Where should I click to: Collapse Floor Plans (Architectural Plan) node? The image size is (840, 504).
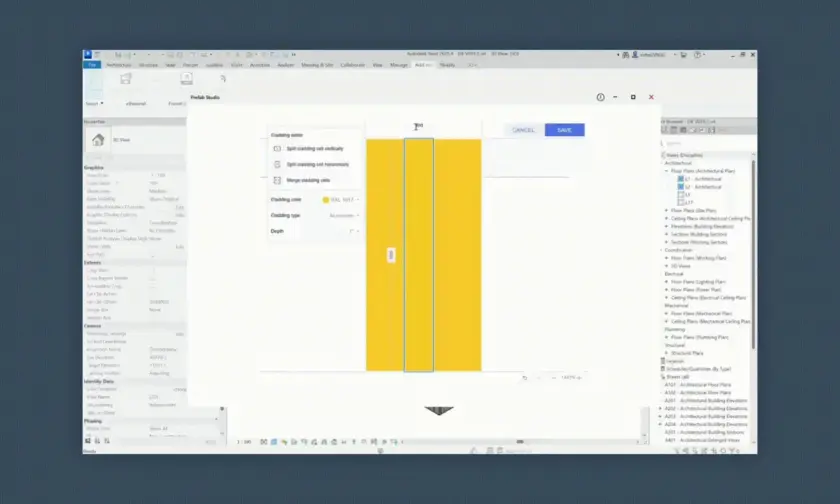pos(667,171)
